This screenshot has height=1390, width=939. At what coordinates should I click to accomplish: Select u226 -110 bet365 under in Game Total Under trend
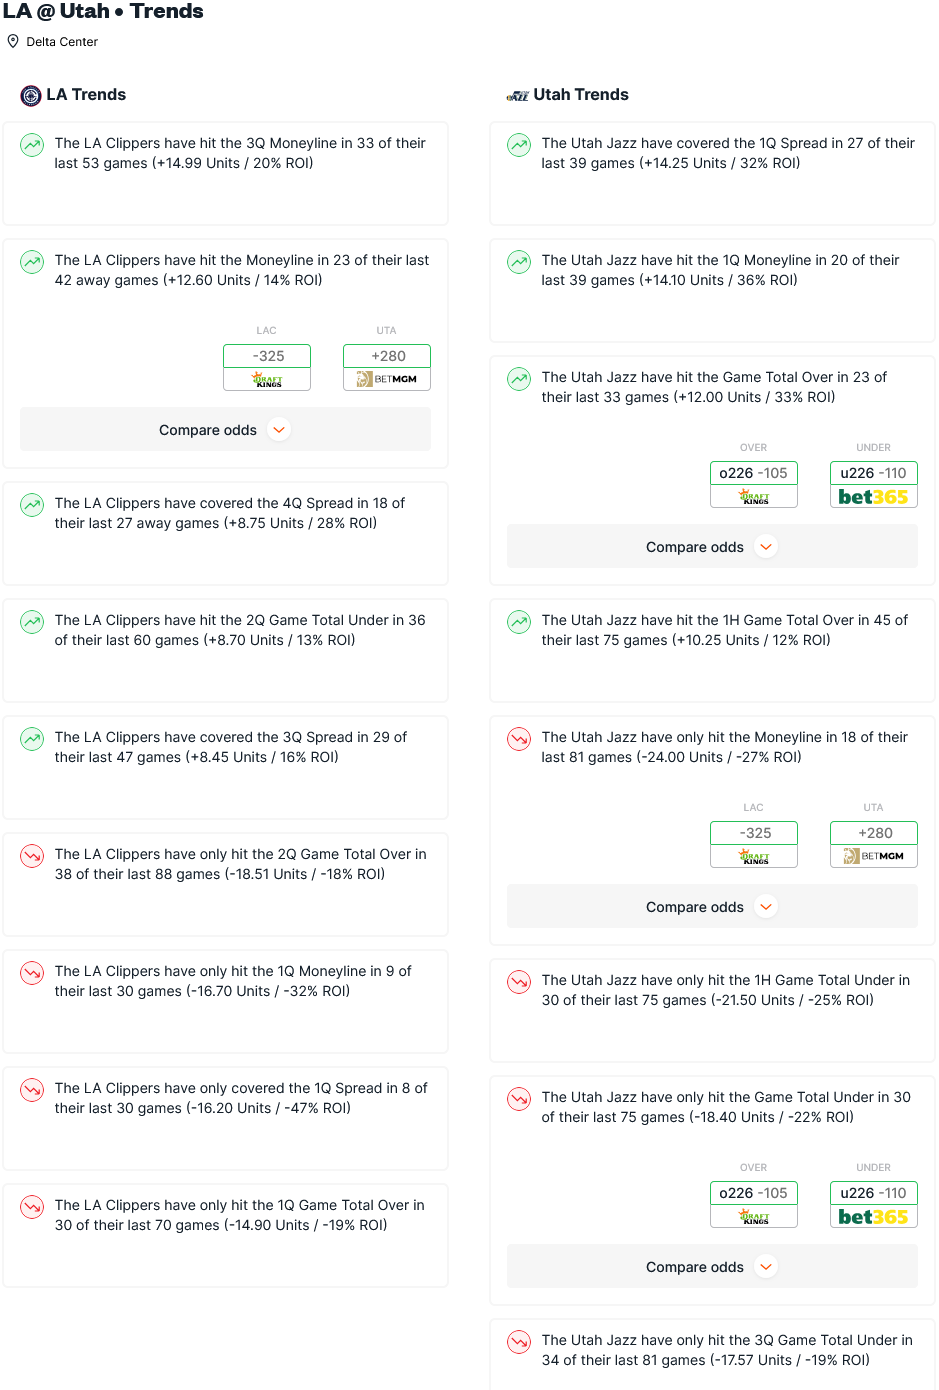(874, 1204)
